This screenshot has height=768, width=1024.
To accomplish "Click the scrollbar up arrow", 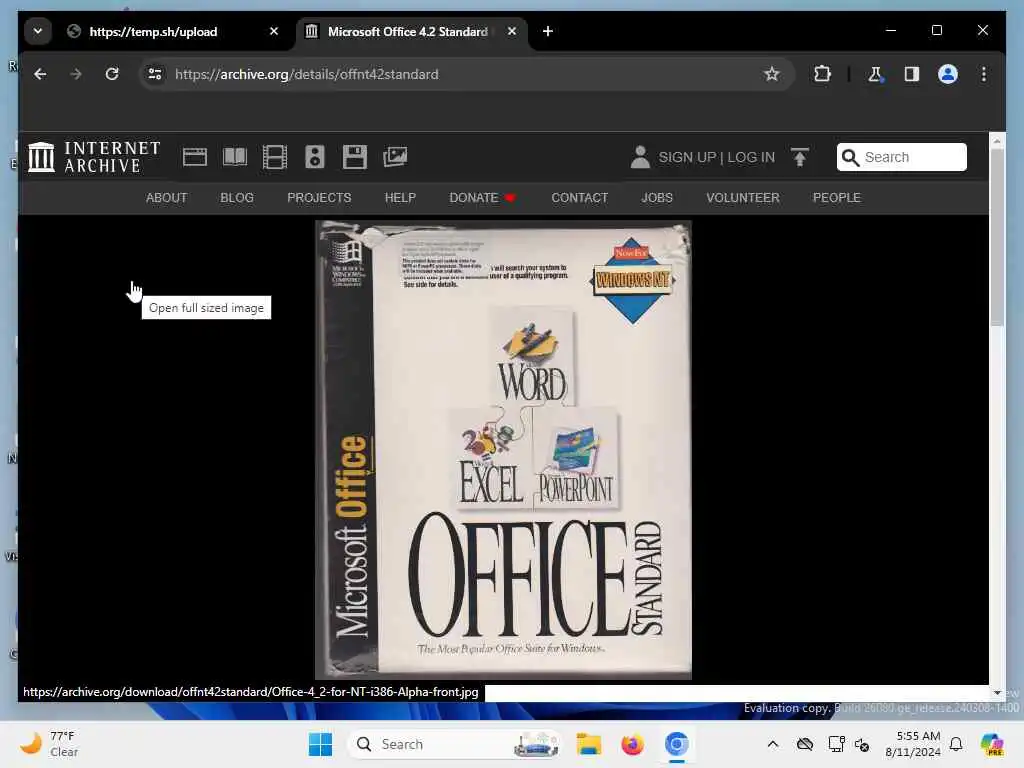I will pos(997,140).
